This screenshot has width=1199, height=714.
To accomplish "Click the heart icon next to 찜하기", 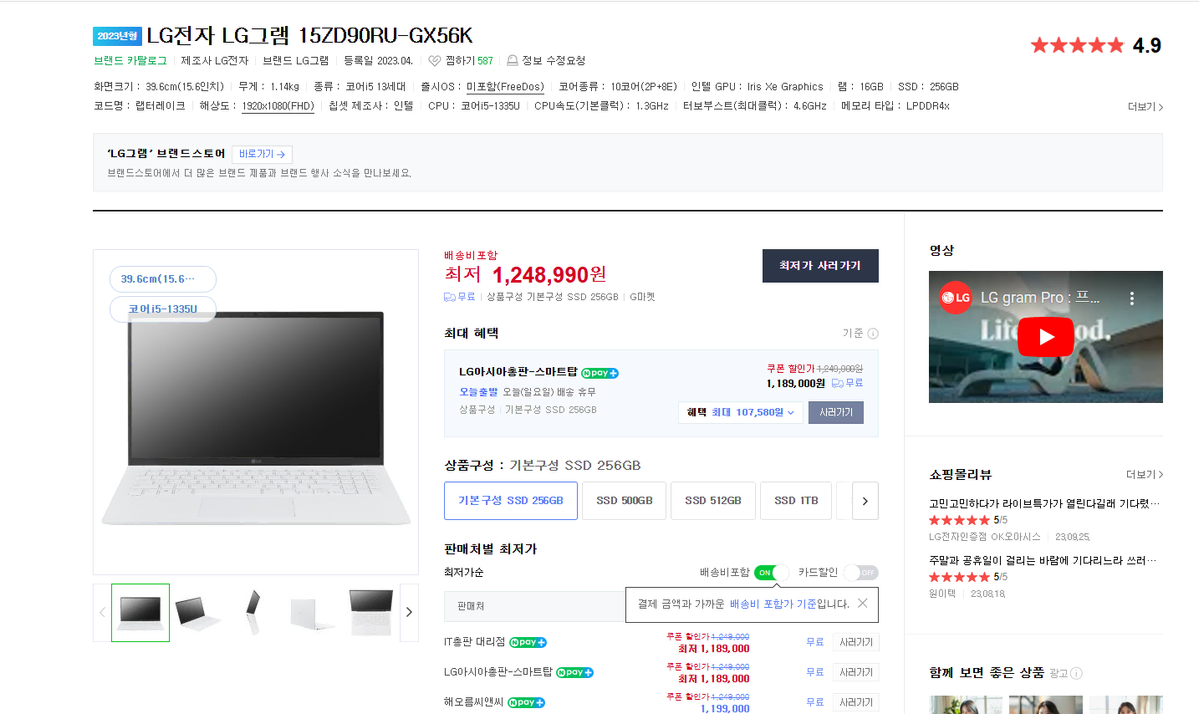I will coord(434,60).
